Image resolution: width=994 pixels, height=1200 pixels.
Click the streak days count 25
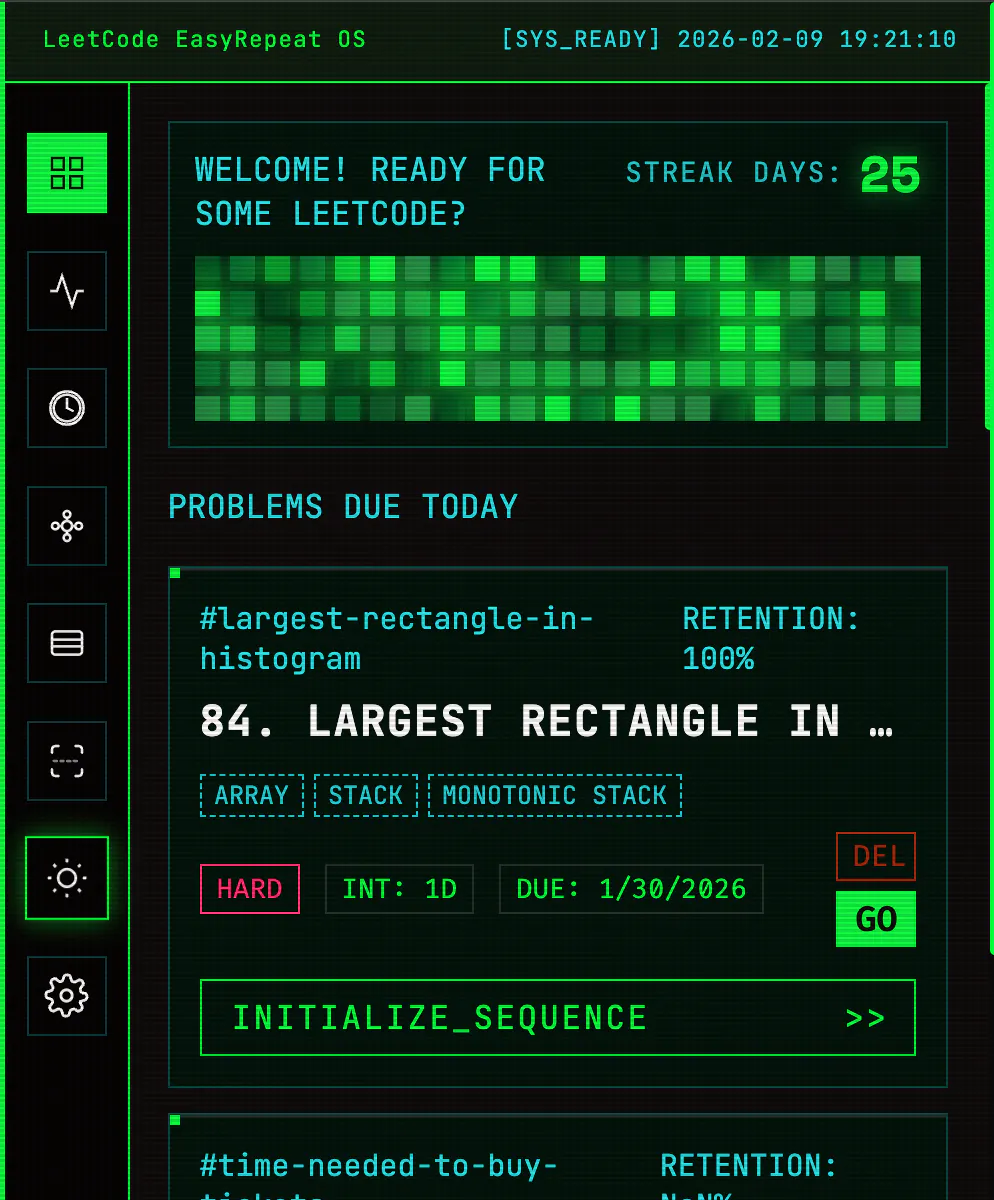coord(890,176)
